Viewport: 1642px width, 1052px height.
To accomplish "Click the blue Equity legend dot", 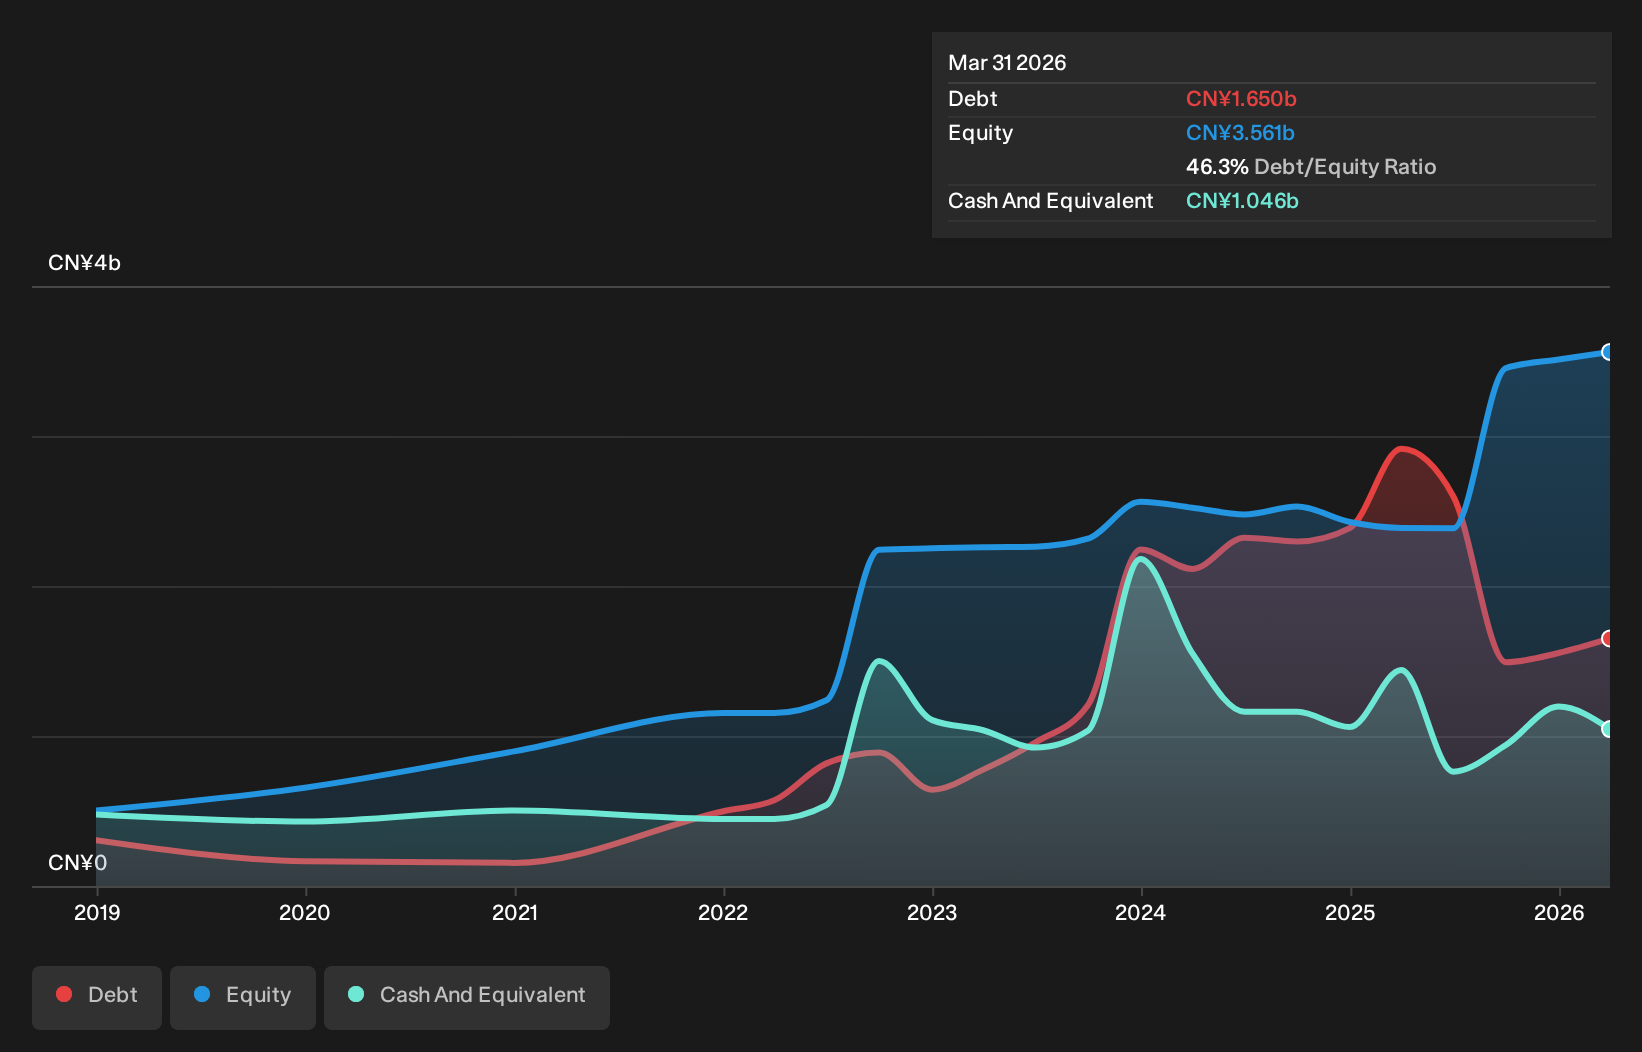I will click(x=202, y=994).
